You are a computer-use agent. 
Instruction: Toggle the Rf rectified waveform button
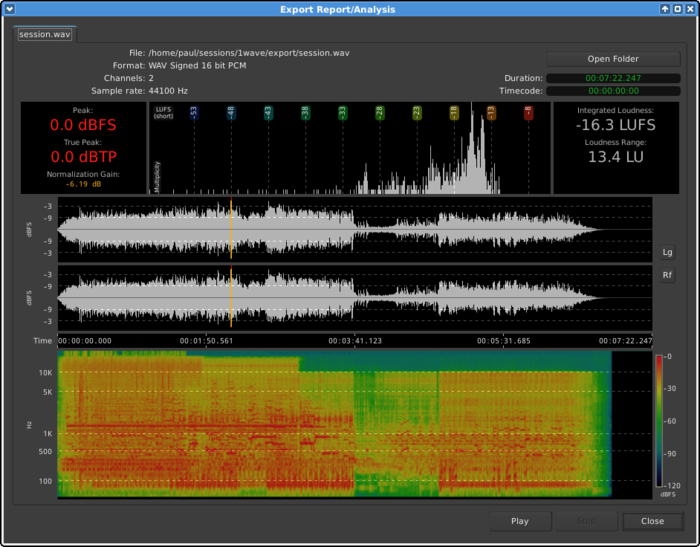668,275
